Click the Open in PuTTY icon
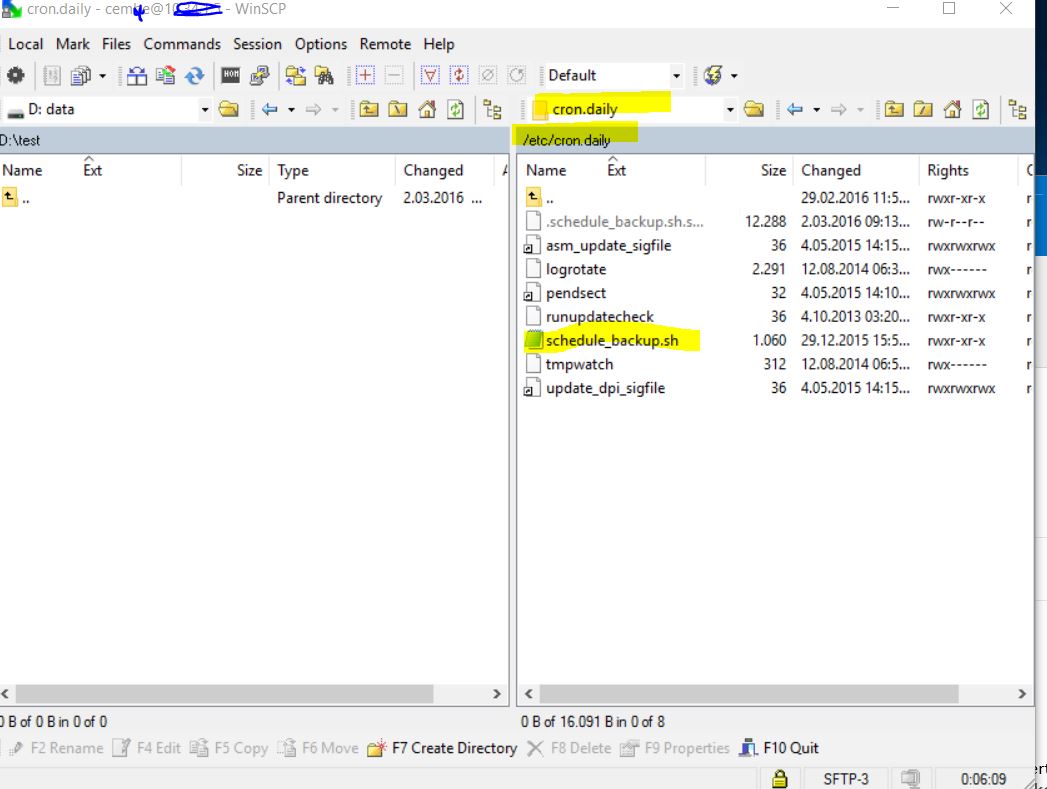This screenshot has height=789, width=1047. [x=260, y=75]
